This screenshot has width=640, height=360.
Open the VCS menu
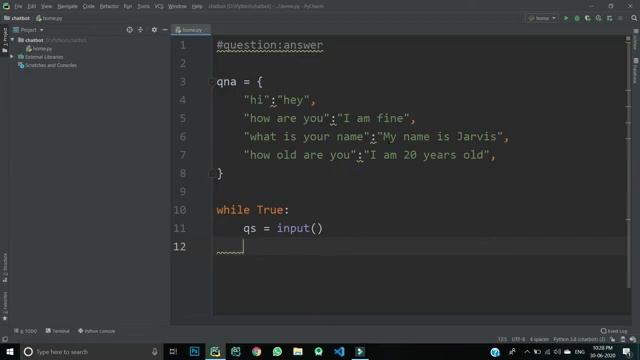pyautogui.click(x=159, y=7)
